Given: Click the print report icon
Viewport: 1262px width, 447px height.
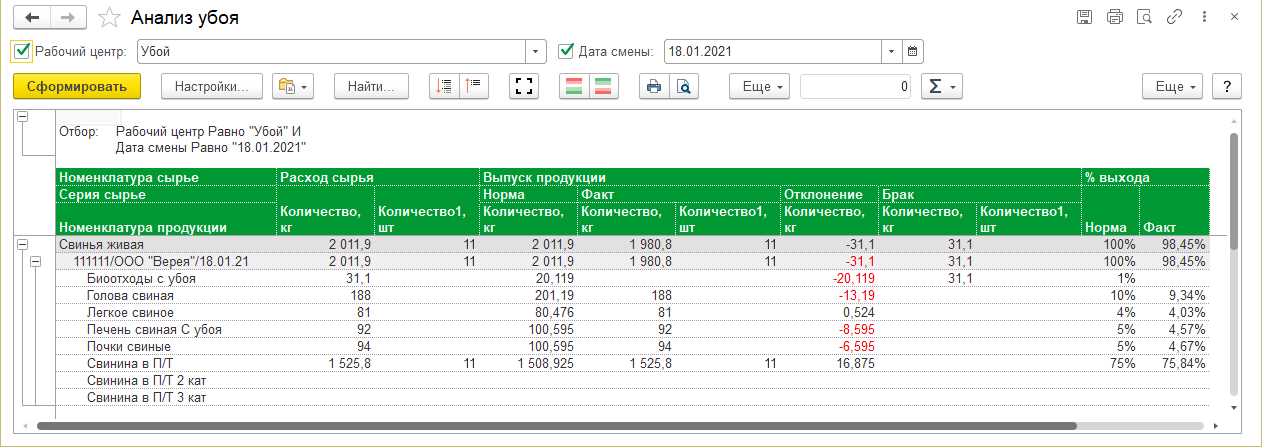Looking at the screenshot, I should pos(654,87).
